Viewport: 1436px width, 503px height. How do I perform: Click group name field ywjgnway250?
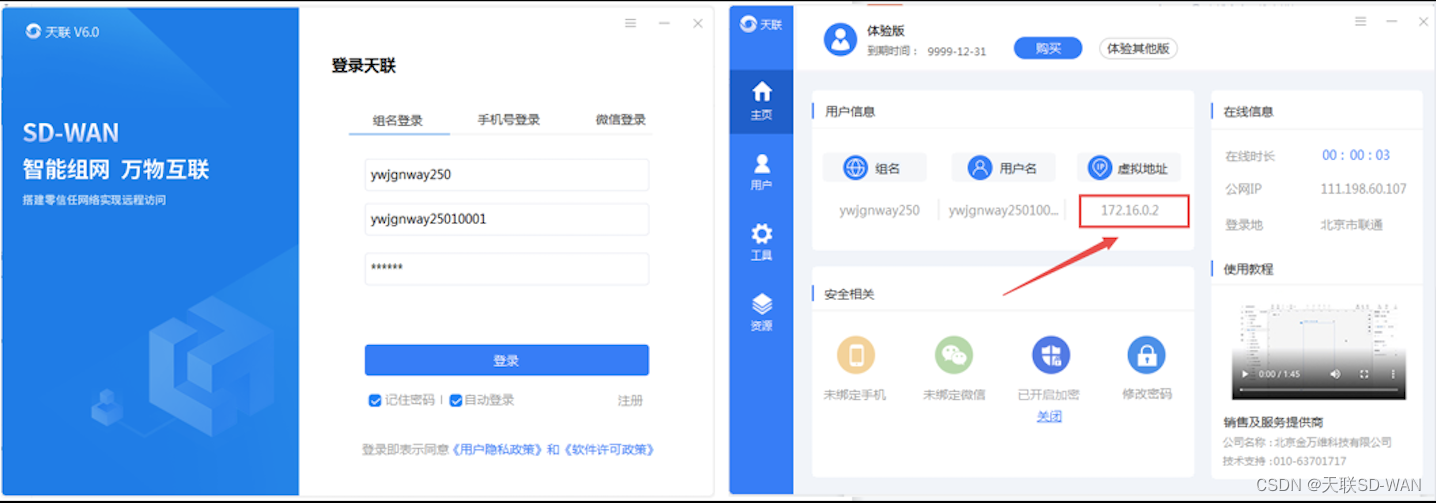point(507,174)
